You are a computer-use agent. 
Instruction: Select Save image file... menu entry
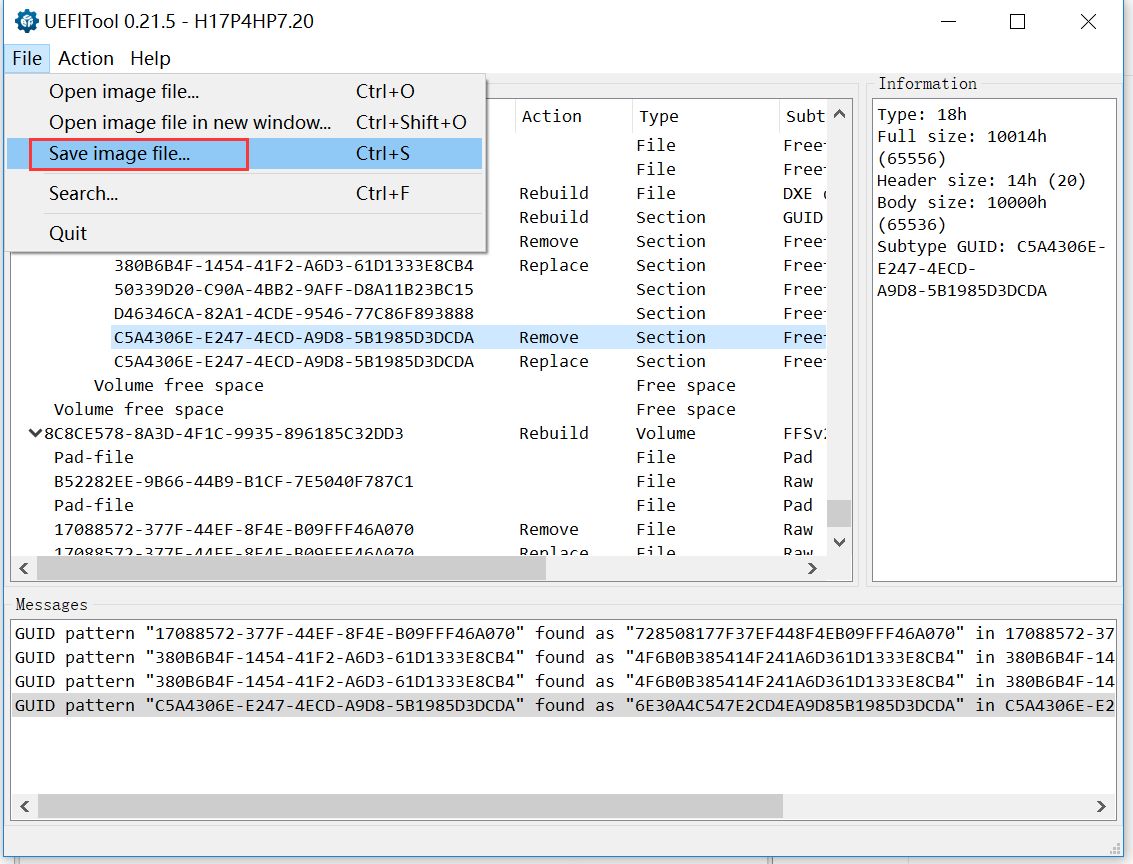(x=244, y=154)
